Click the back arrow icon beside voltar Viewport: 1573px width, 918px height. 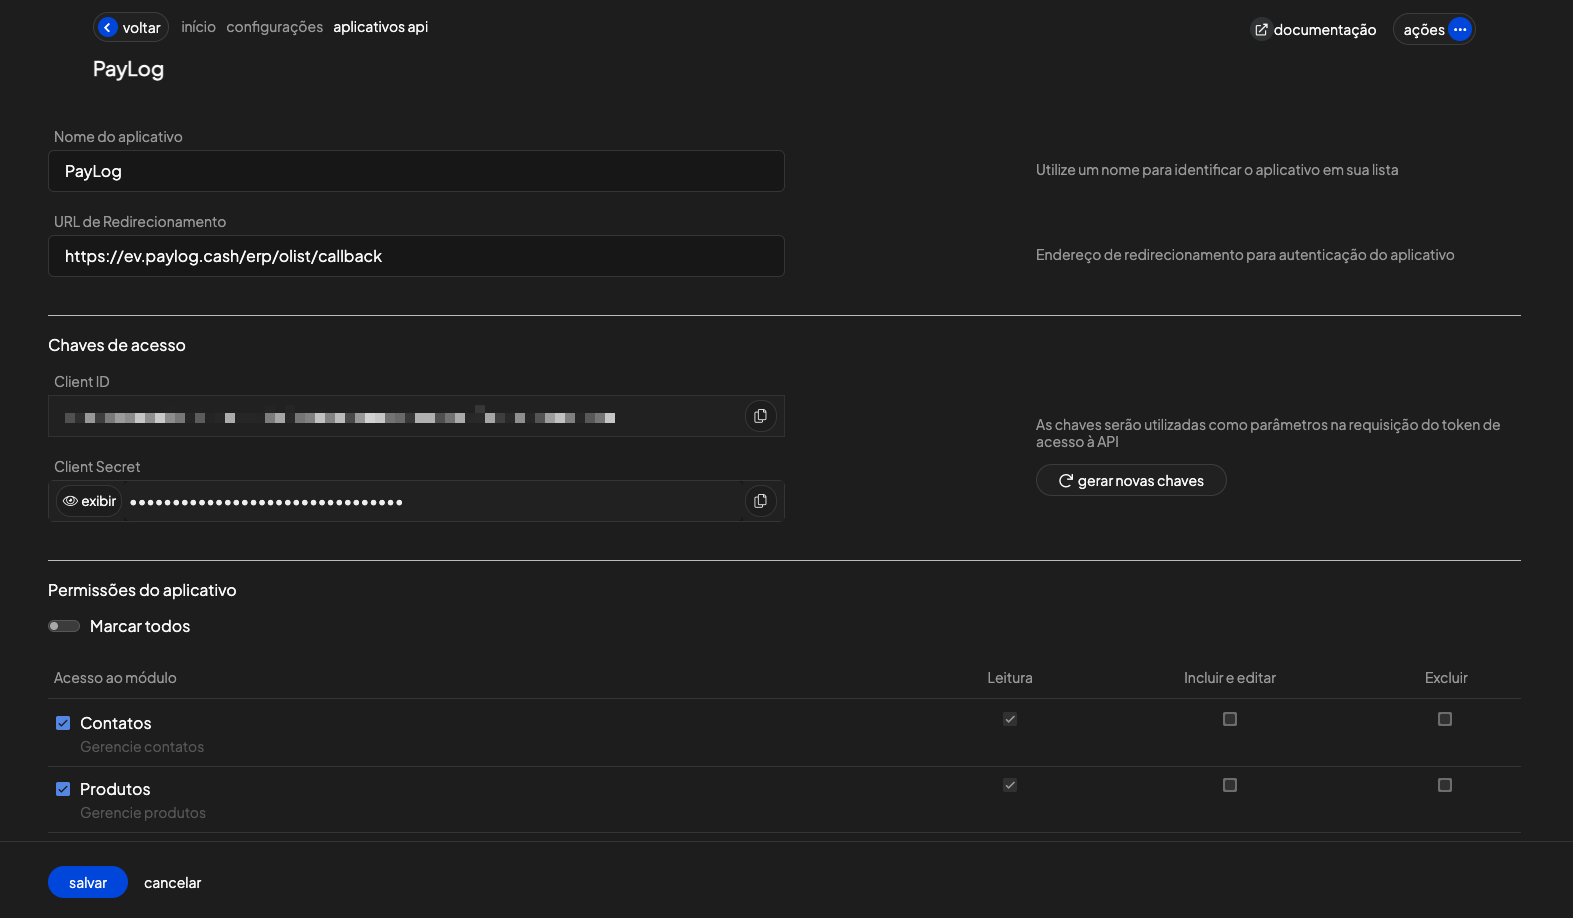click(x=108, y=28)
